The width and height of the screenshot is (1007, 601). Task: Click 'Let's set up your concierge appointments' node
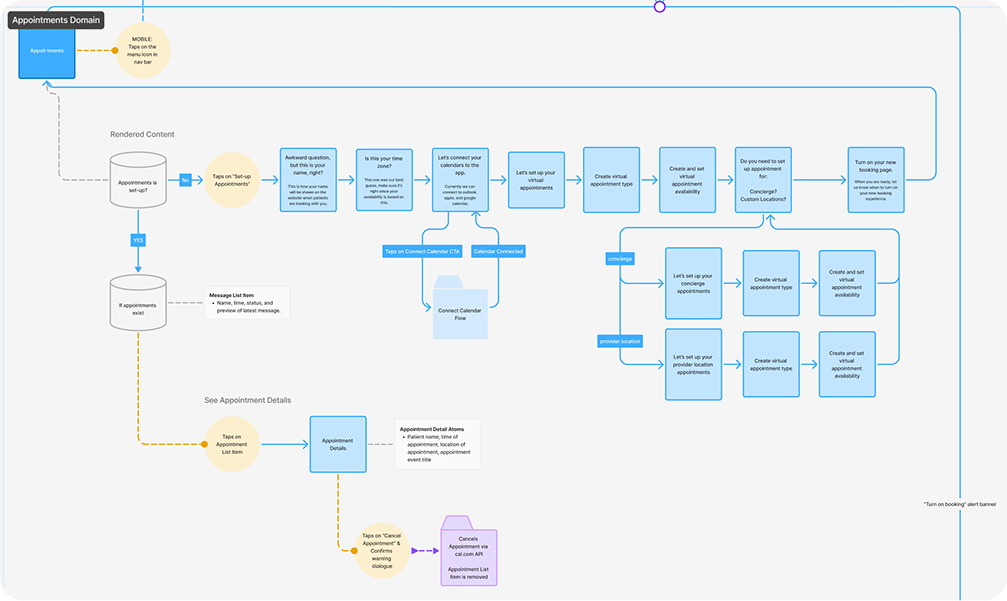coord(694,283)
